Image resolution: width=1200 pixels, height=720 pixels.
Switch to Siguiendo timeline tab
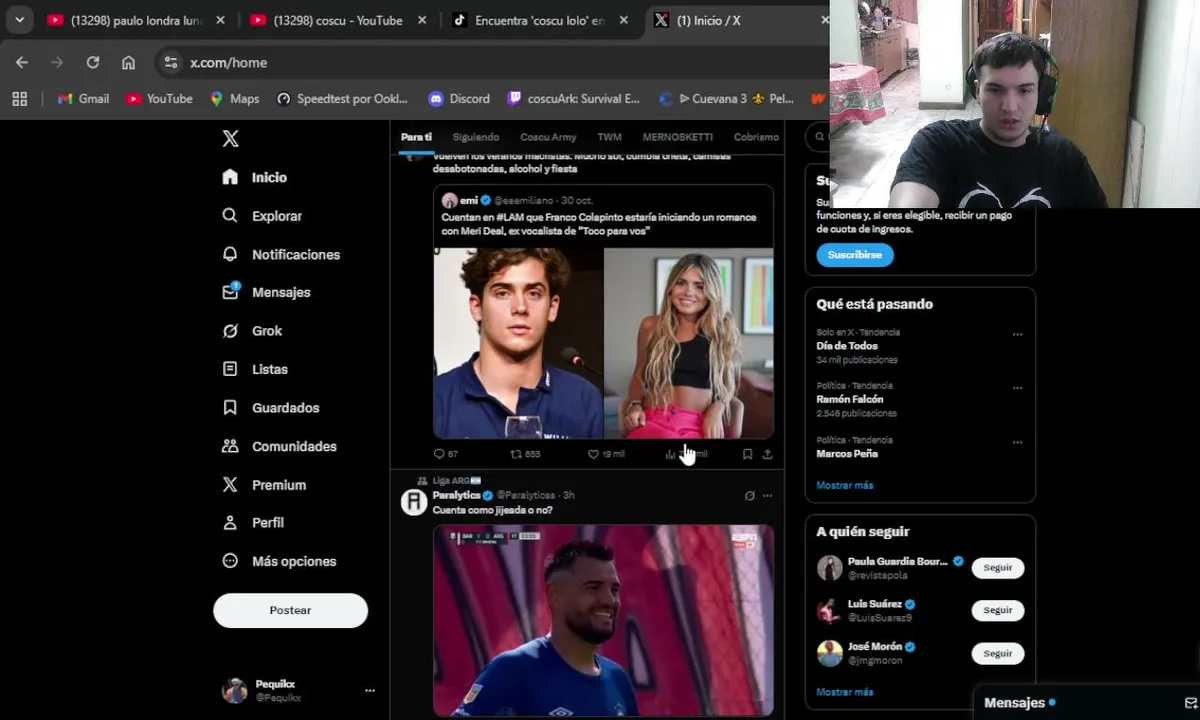pos(475,137)
